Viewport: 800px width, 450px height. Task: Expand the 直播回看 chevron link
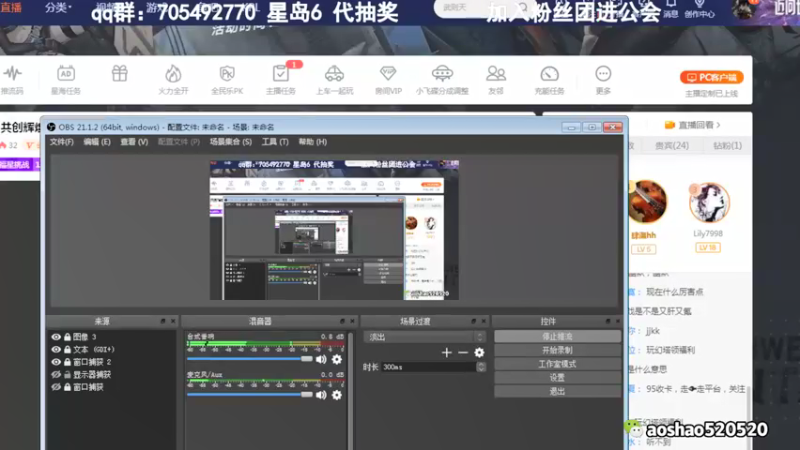tap(718, 125)
